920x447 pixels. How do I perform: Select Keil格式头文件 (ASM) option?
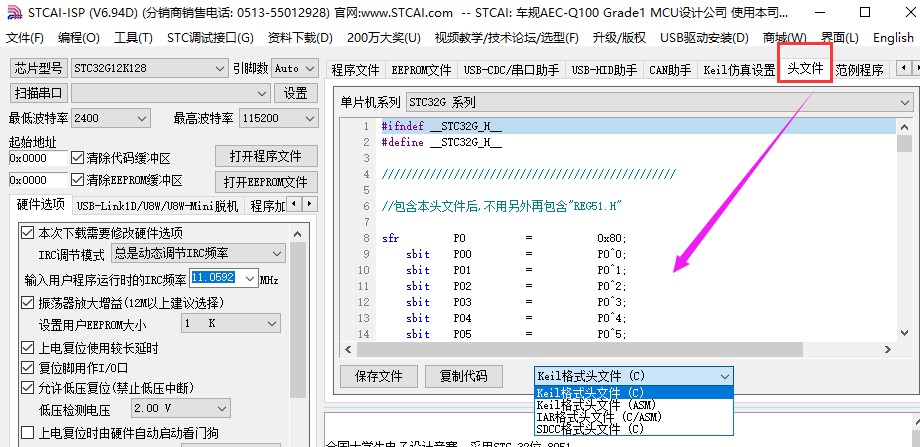(634, 405)
